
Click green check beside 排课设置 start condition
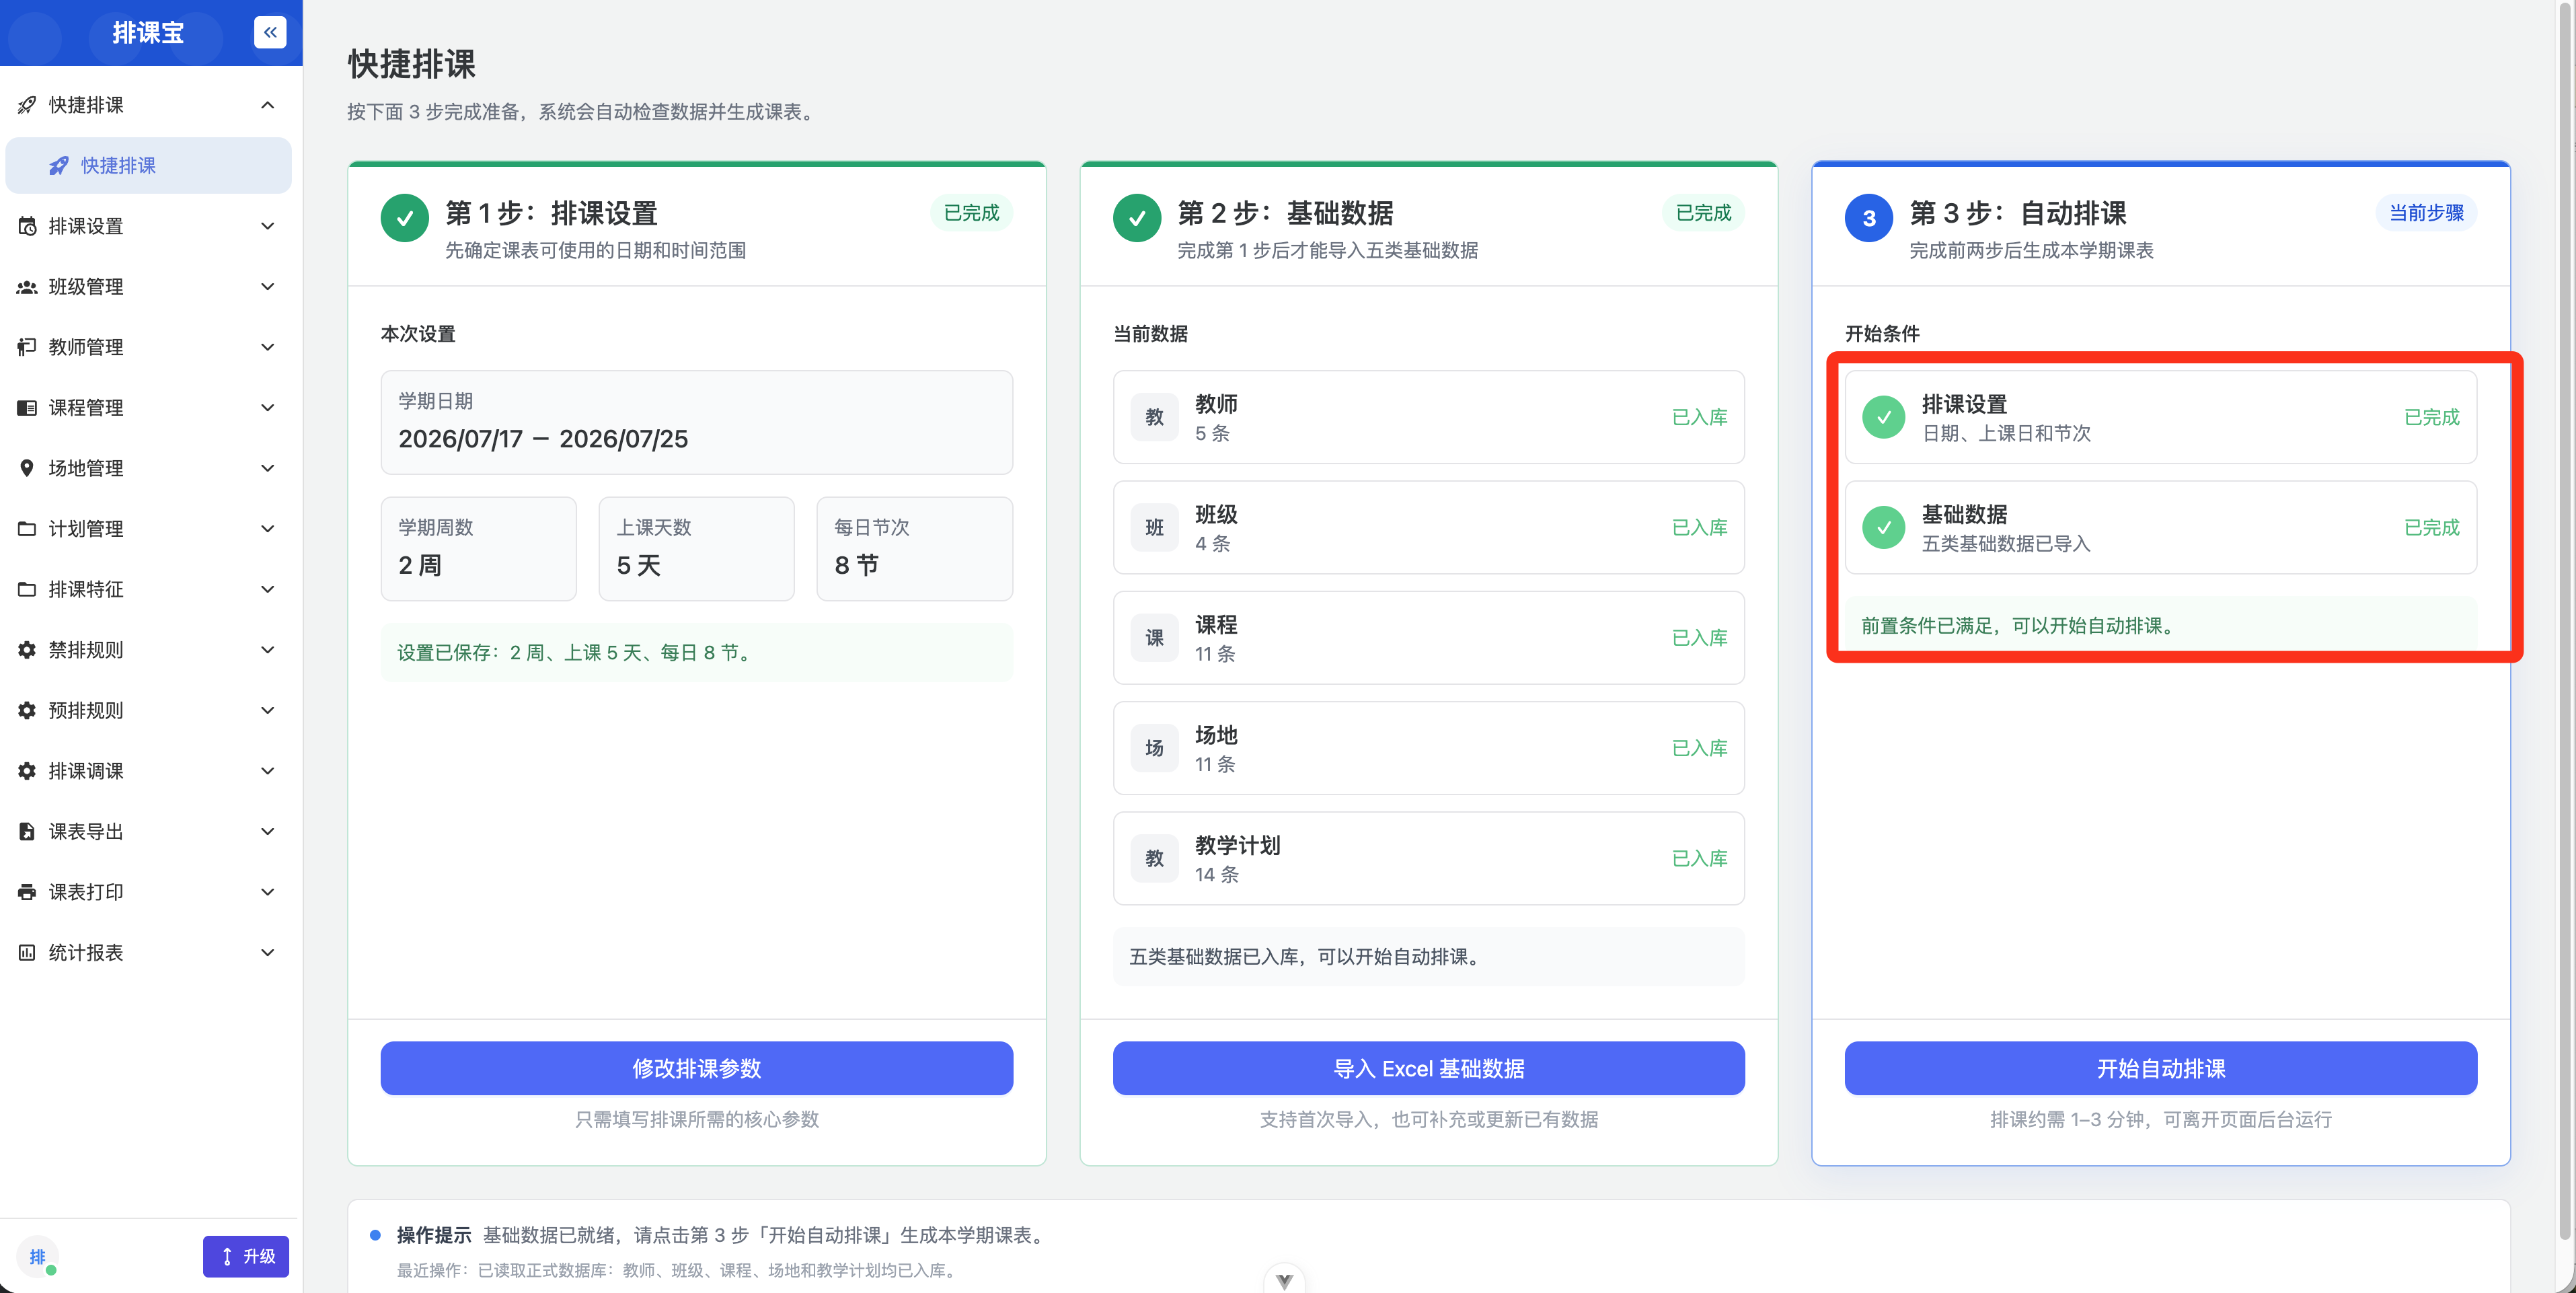tap(1884, 417)
